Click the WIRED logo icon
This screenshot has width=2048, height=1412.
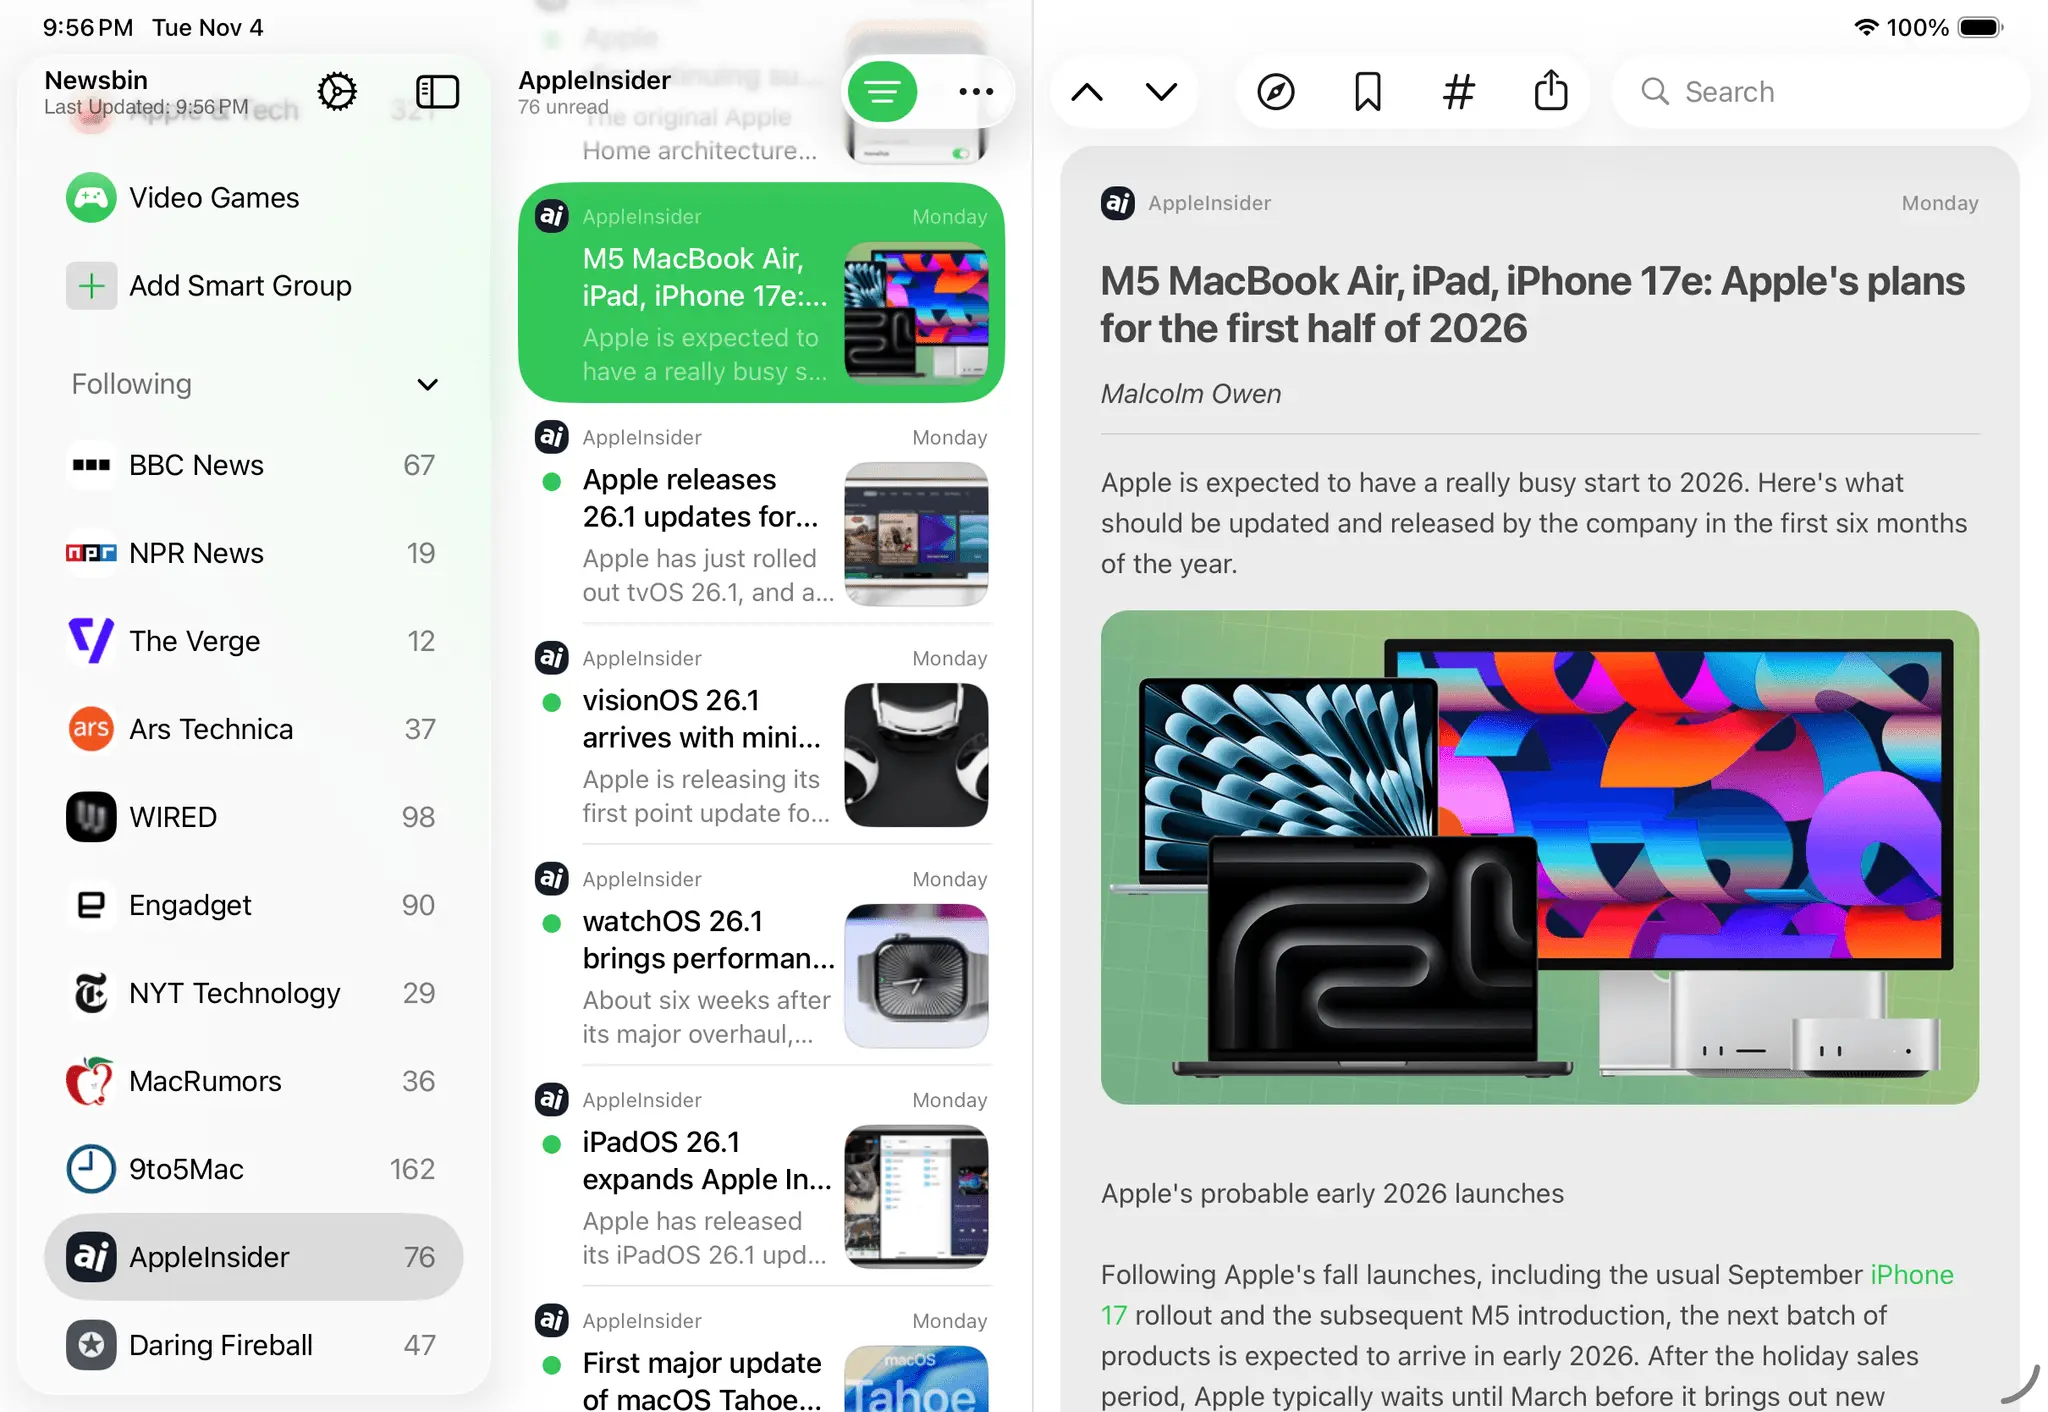pos(91,817)
